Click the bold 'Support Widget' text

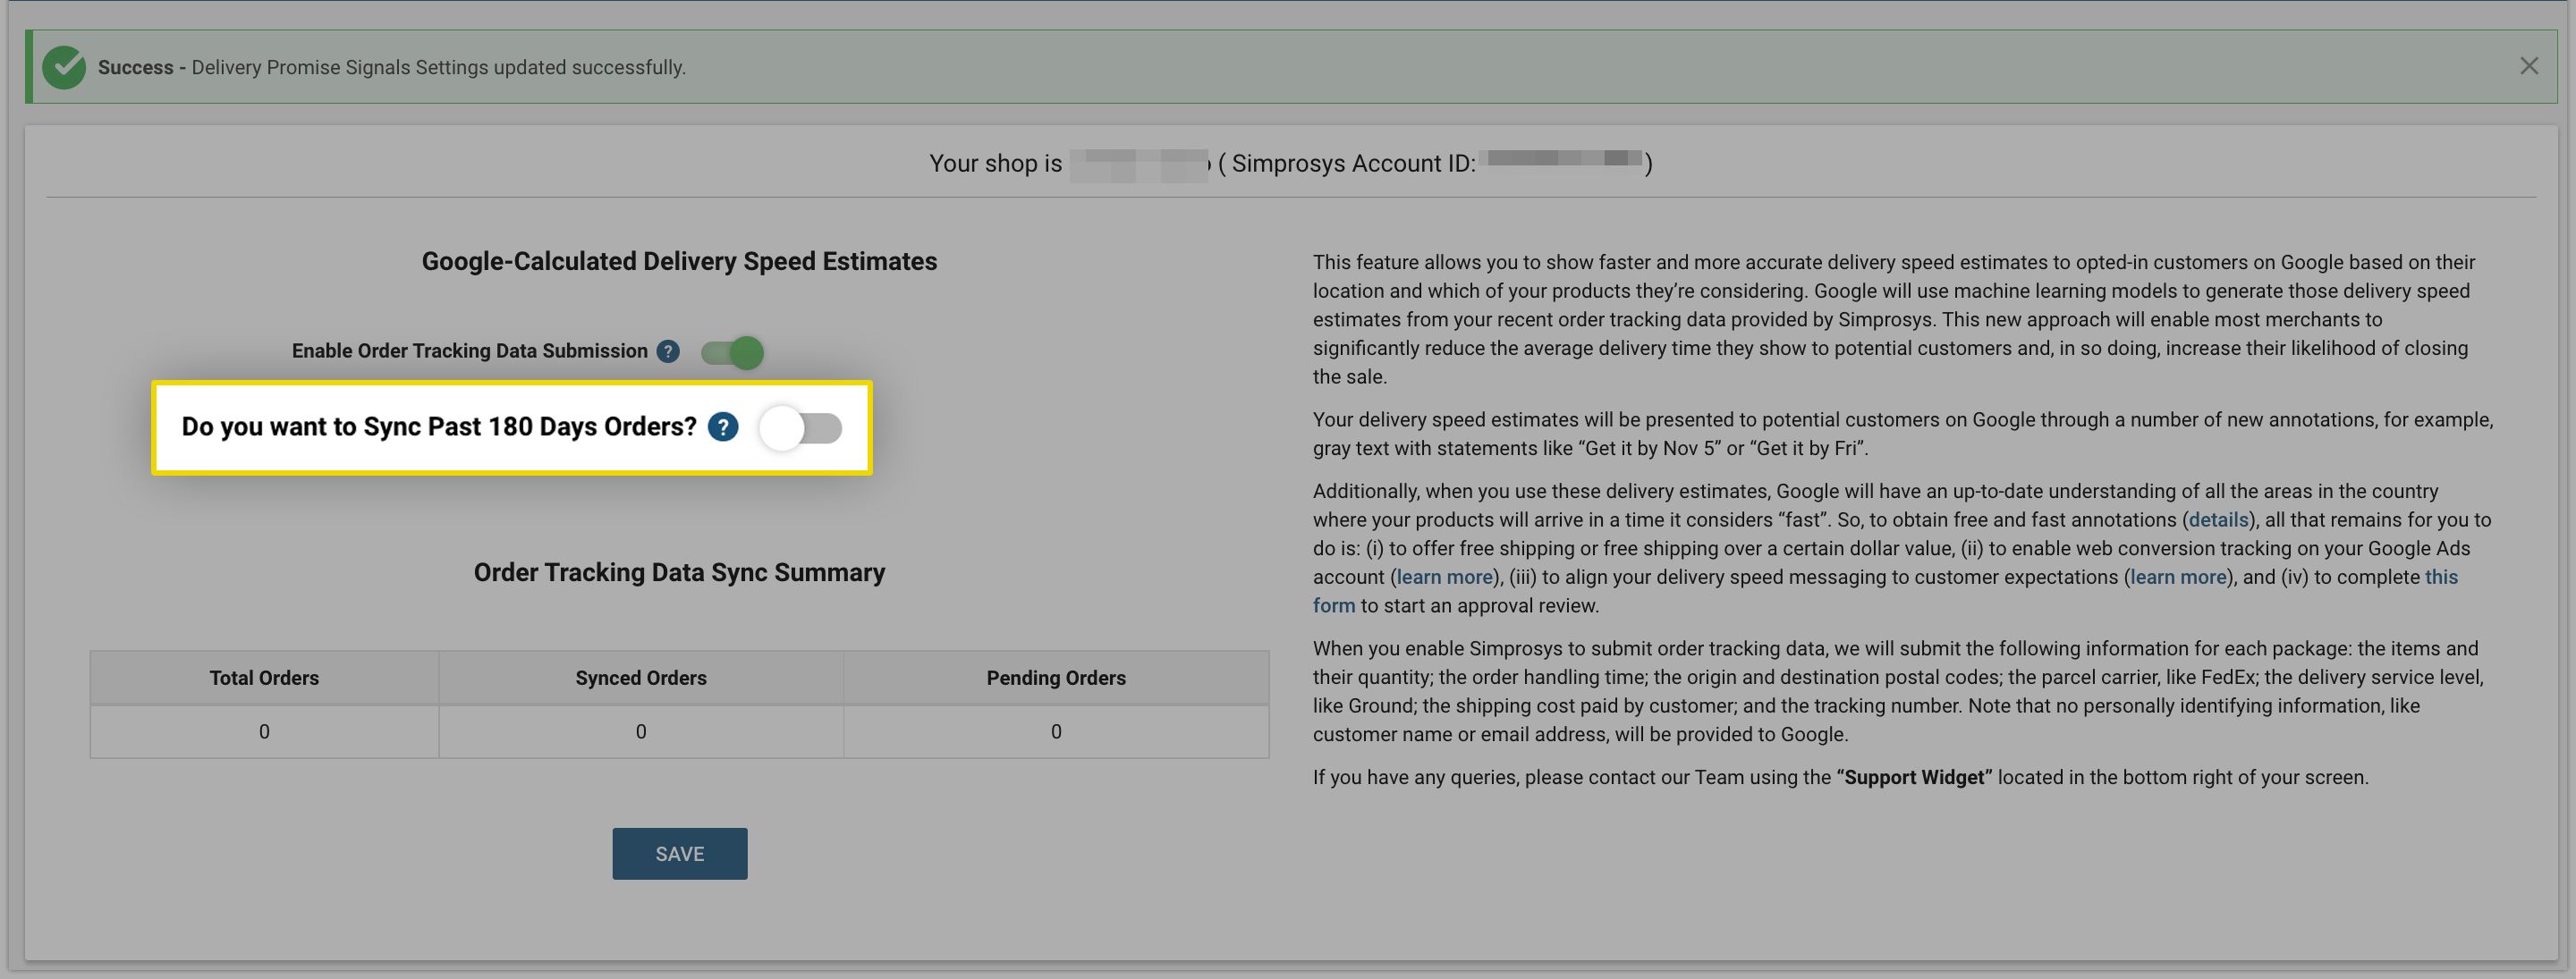(1914, 777)
